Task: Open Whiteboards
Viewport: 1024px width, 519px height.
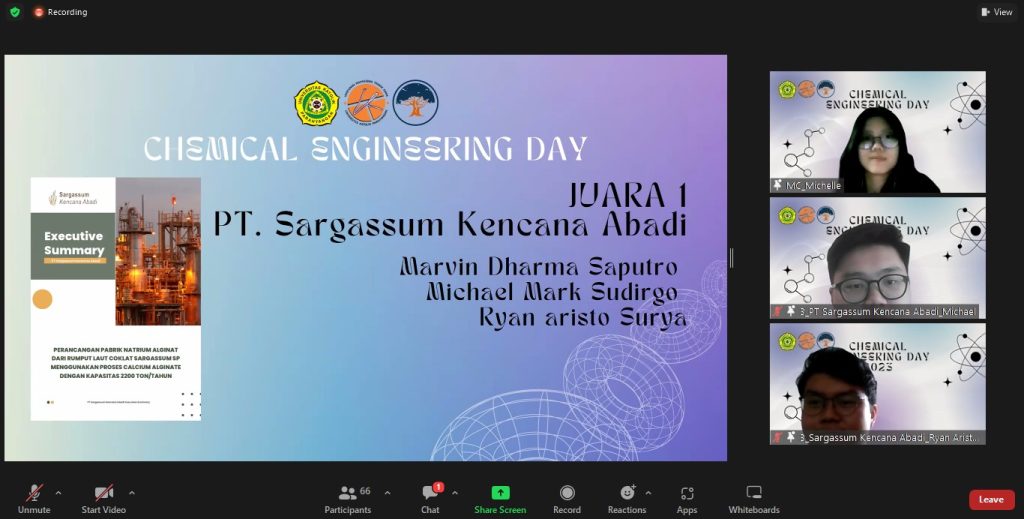Action: pos(754,497)
